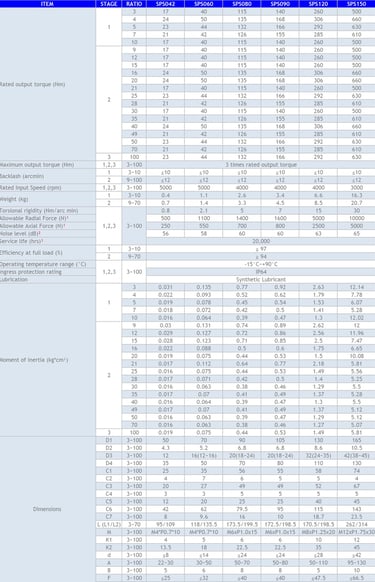The width and height of the screenshot is (375, 582).
Task: Click the 'Moment of Inertia (kg*cm²)' label
Action: point(34,360)
